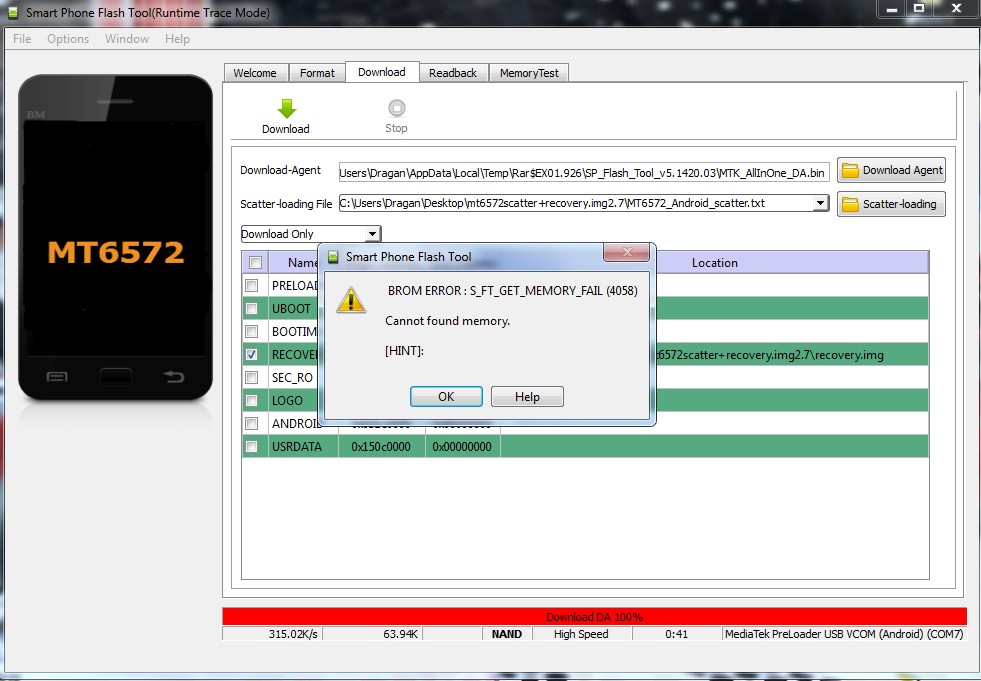Click the MT6572 phone screen image
This screenshot has height=681, width=981.
115,238
